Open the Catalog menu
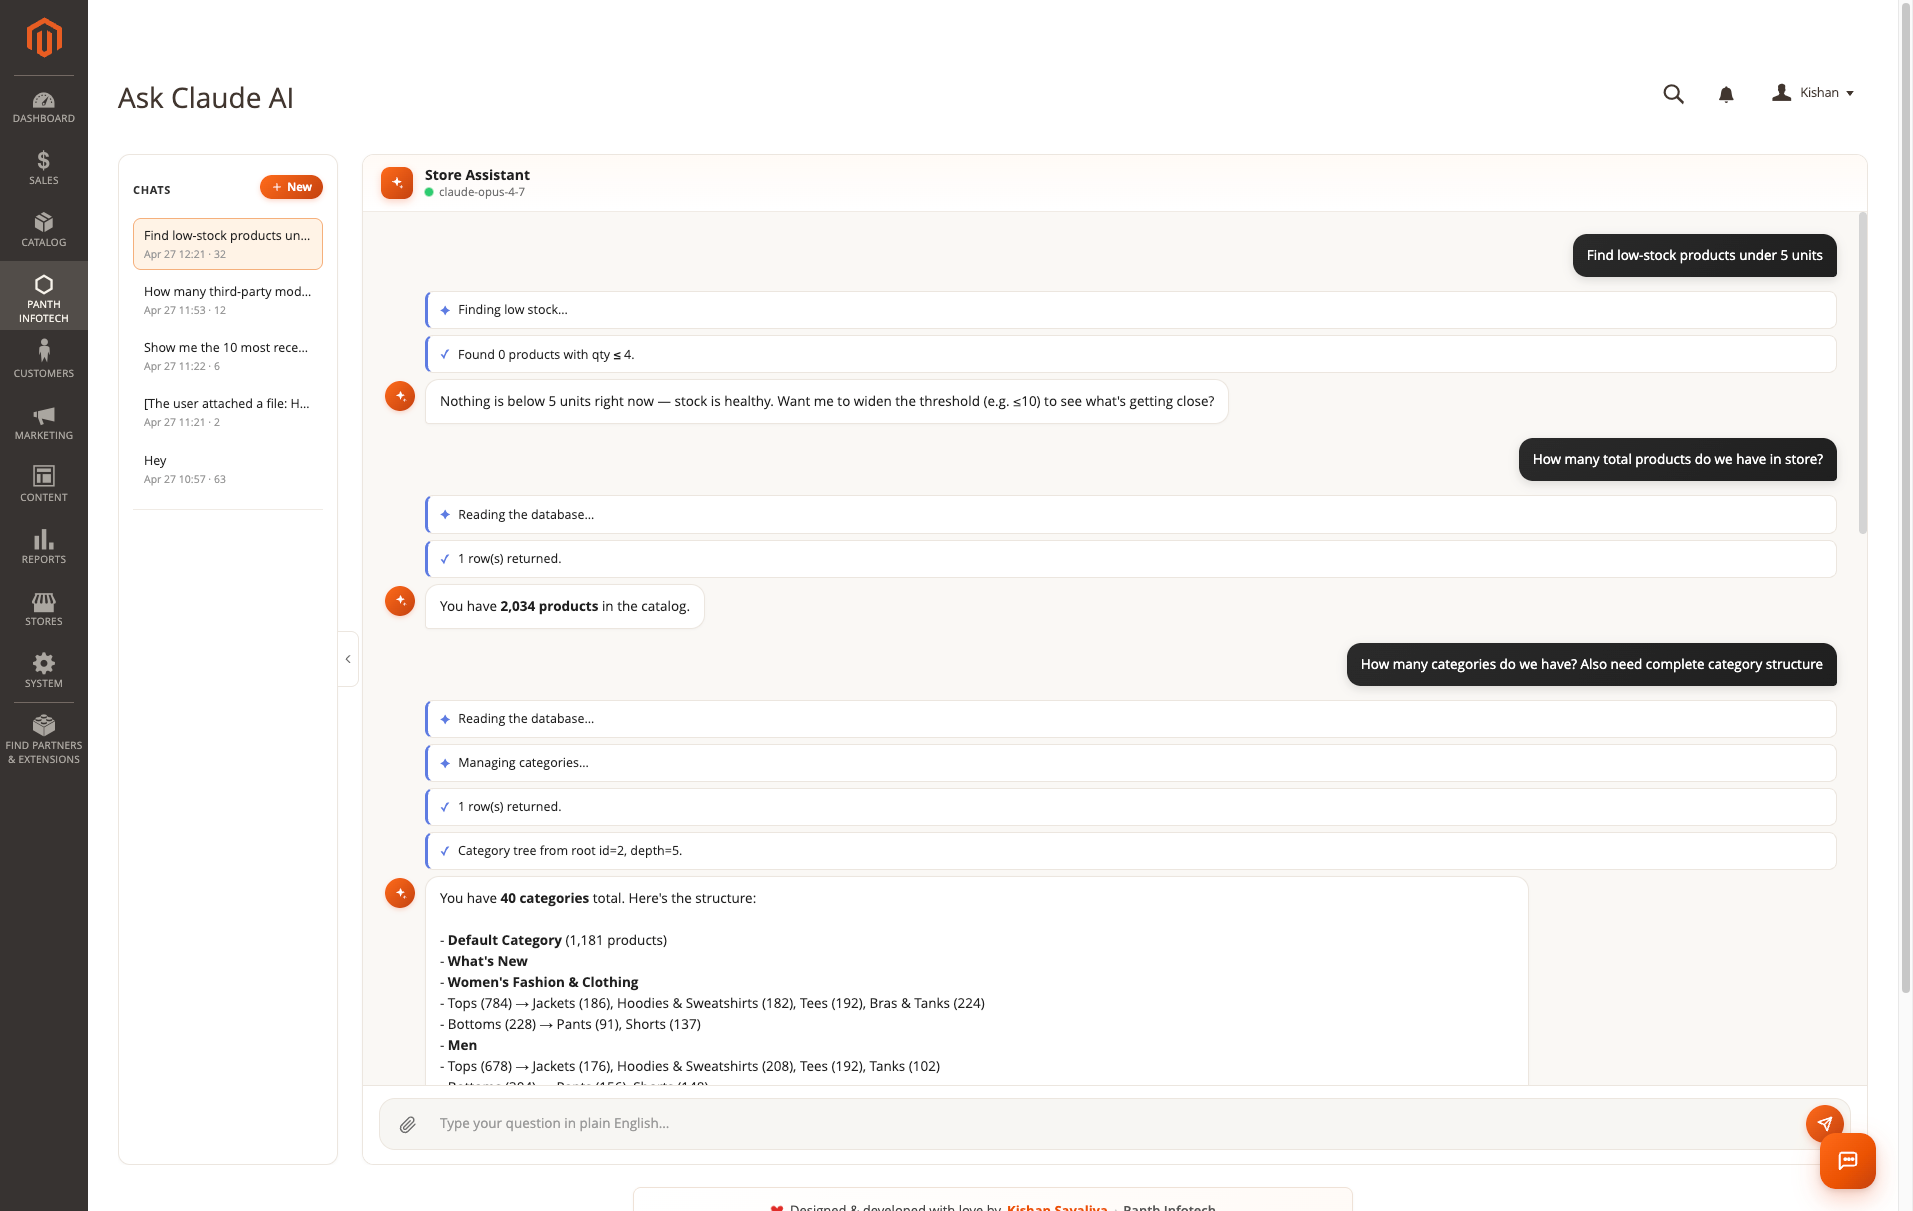 43,231
